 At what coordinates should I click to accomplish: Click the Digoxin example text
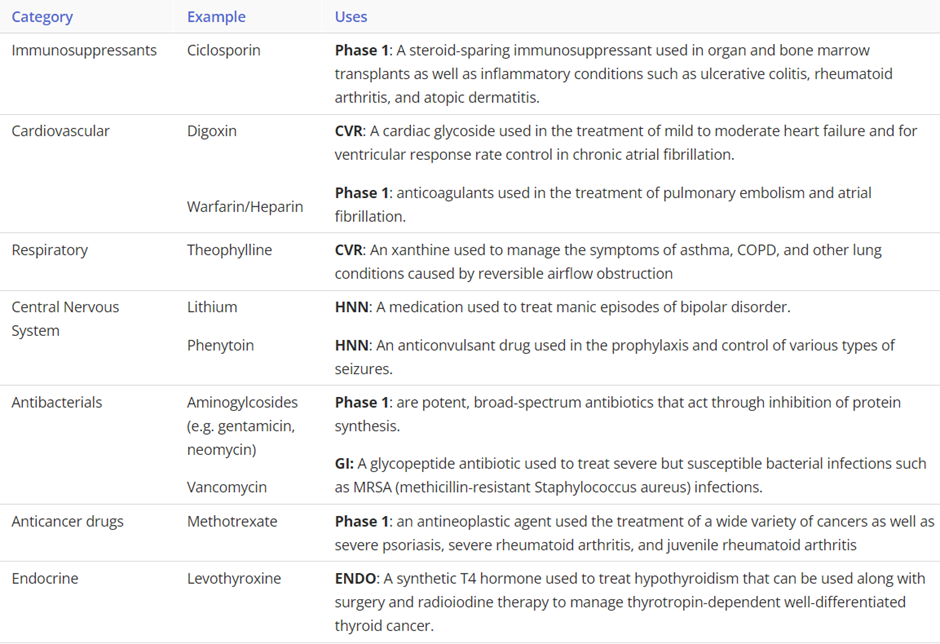click(x=212, y=131)
